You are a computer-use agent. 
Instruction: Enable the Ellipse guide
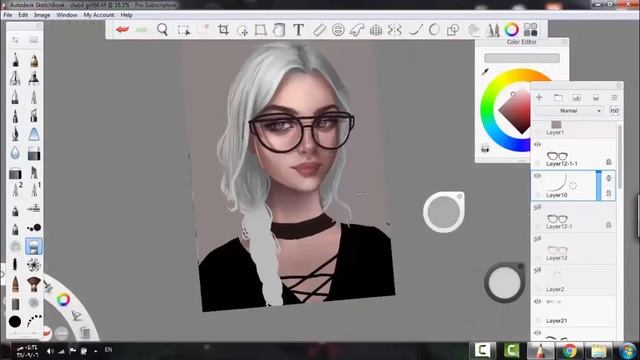338,30
